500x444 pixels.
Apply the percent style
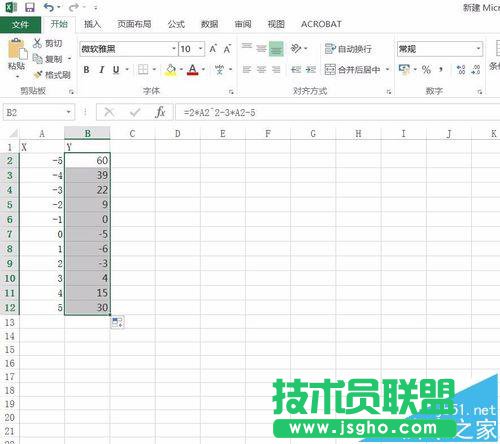point(426,70)
